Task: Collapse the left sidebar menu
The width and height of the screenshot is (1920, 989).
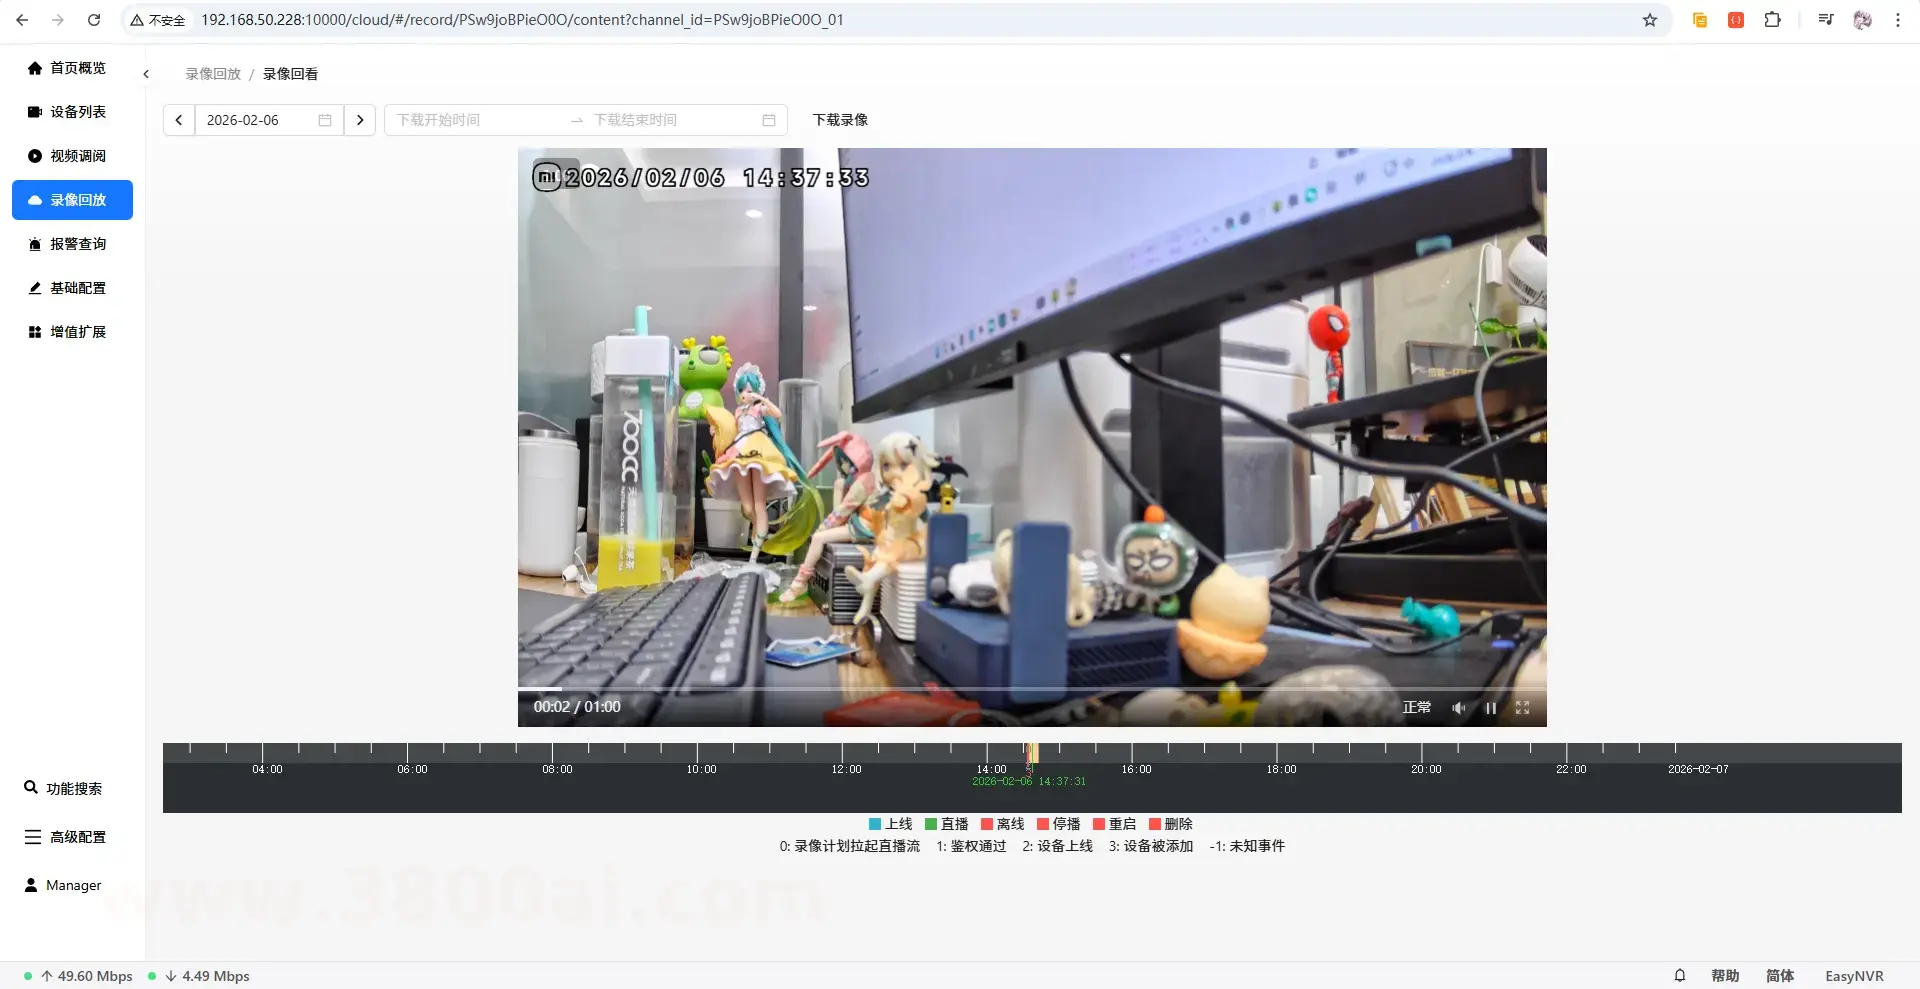Action: pos(146,74)
